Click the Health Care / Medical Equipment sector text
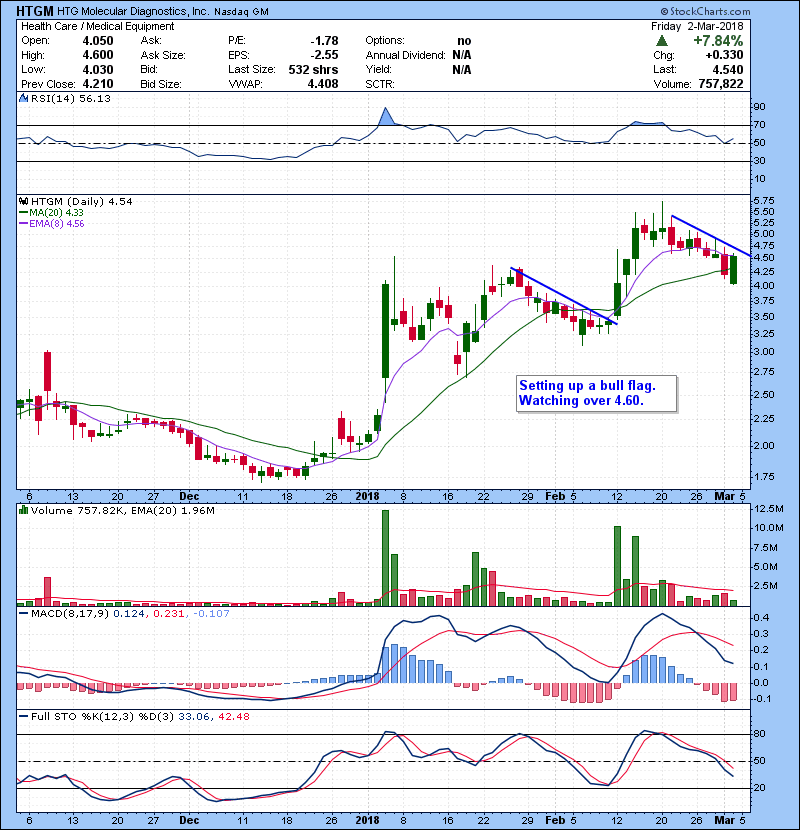Screen dimensions: 800x830 (x=97, y=26)
